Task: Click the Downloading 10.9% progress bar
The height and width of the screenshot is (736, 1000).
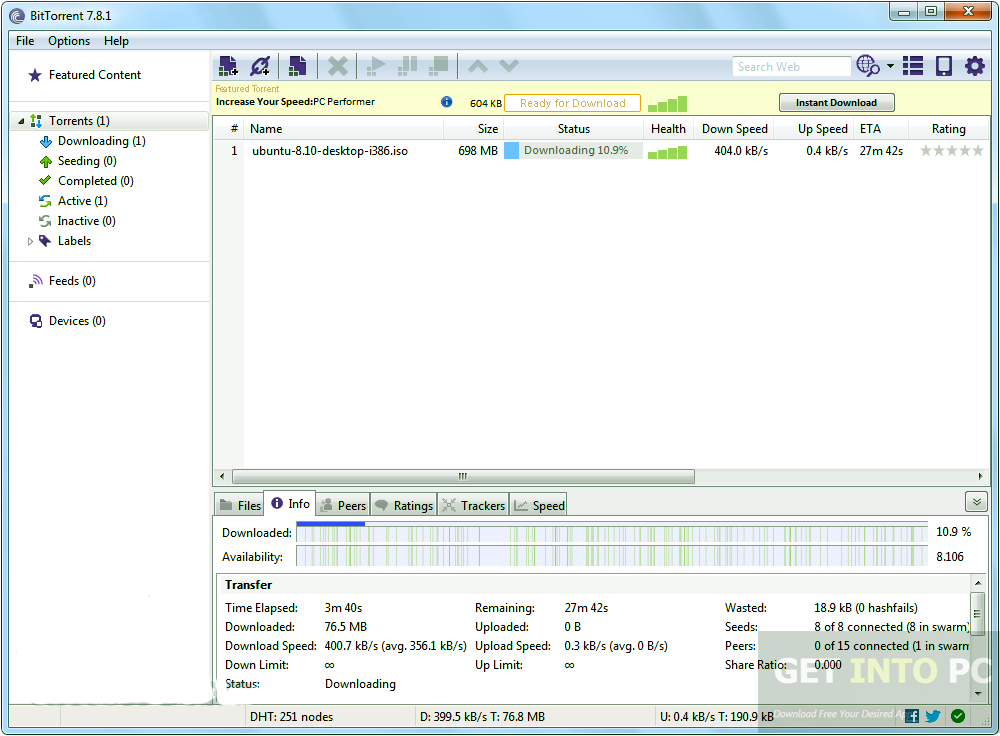Action: click(x=573, y=151)
